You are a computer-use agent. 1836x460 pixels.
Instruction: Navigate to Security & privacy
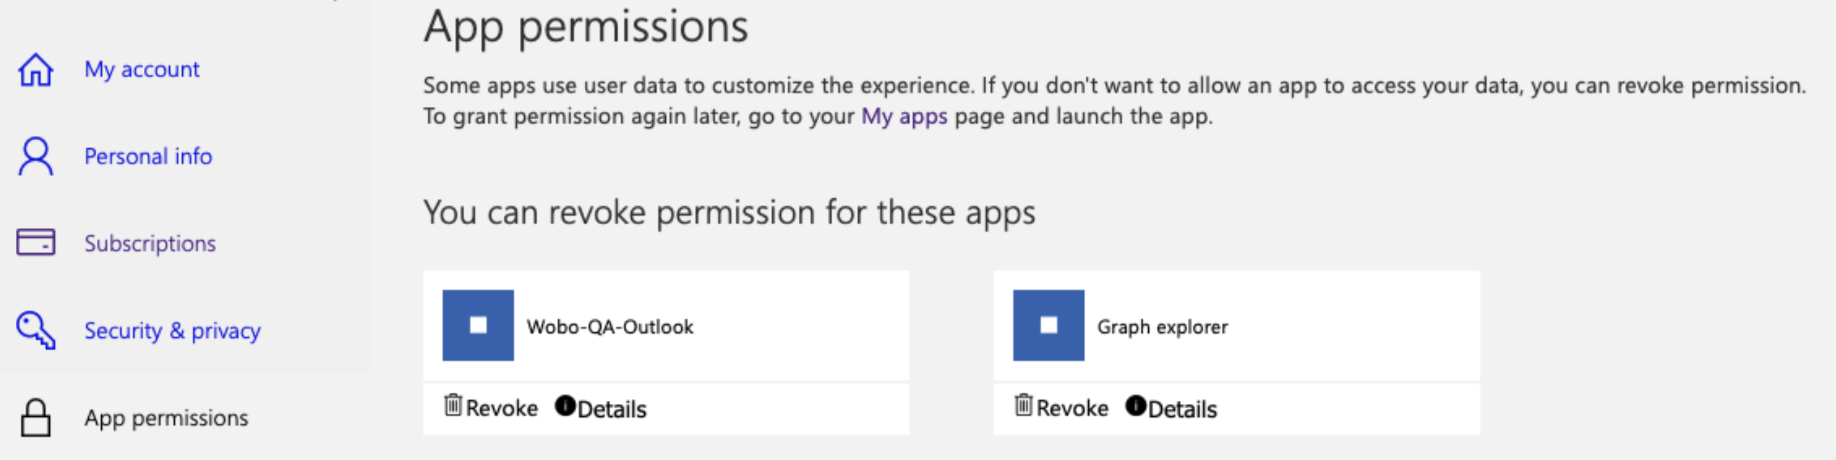172,330
